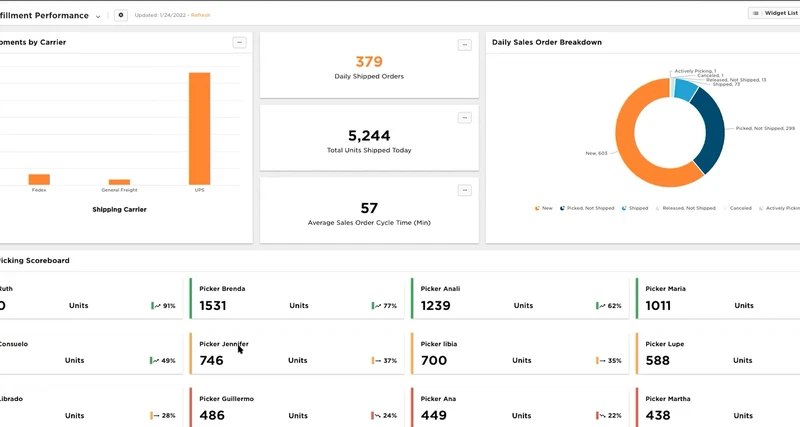Screen dimensions: 800x427
Task: Select Picker Iibia card name
Action: pyautogui.click(x=439, y=344)
